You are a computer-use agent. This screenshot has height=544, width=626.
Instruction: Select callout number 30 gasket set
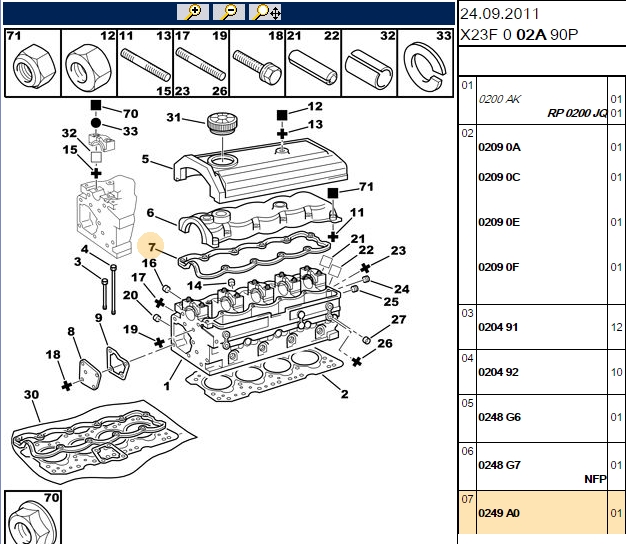tap(32, 394)
